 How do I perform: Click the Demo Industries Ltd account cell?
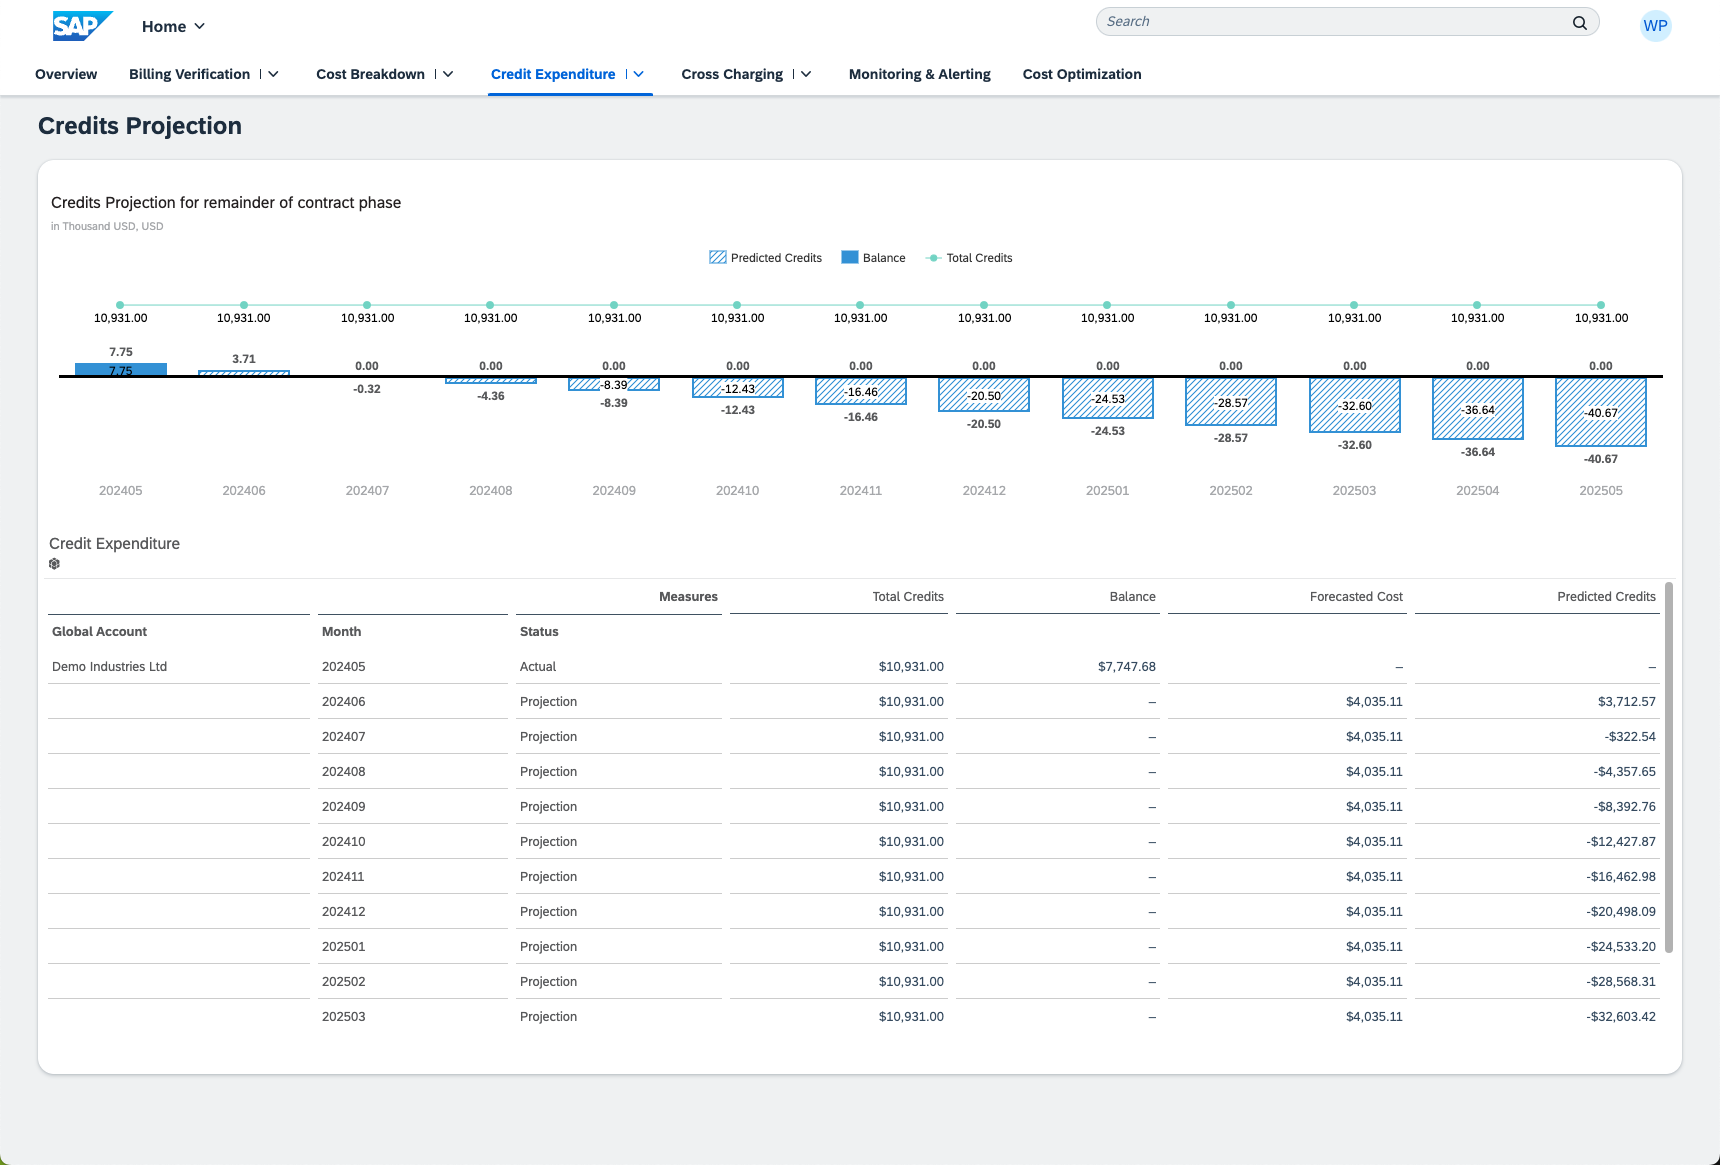(x=110, y=667)
